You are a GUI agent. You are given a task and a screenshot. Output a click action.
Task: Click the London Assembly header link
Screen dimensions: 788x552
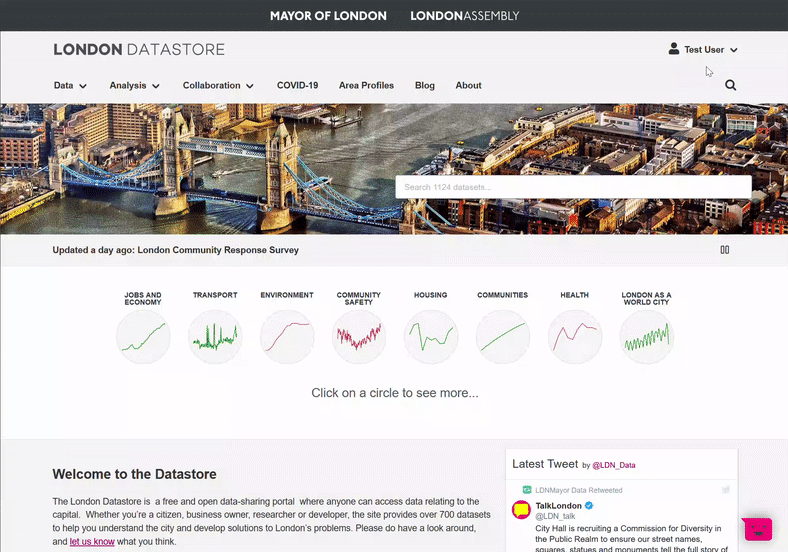click(x=464, y=16)
